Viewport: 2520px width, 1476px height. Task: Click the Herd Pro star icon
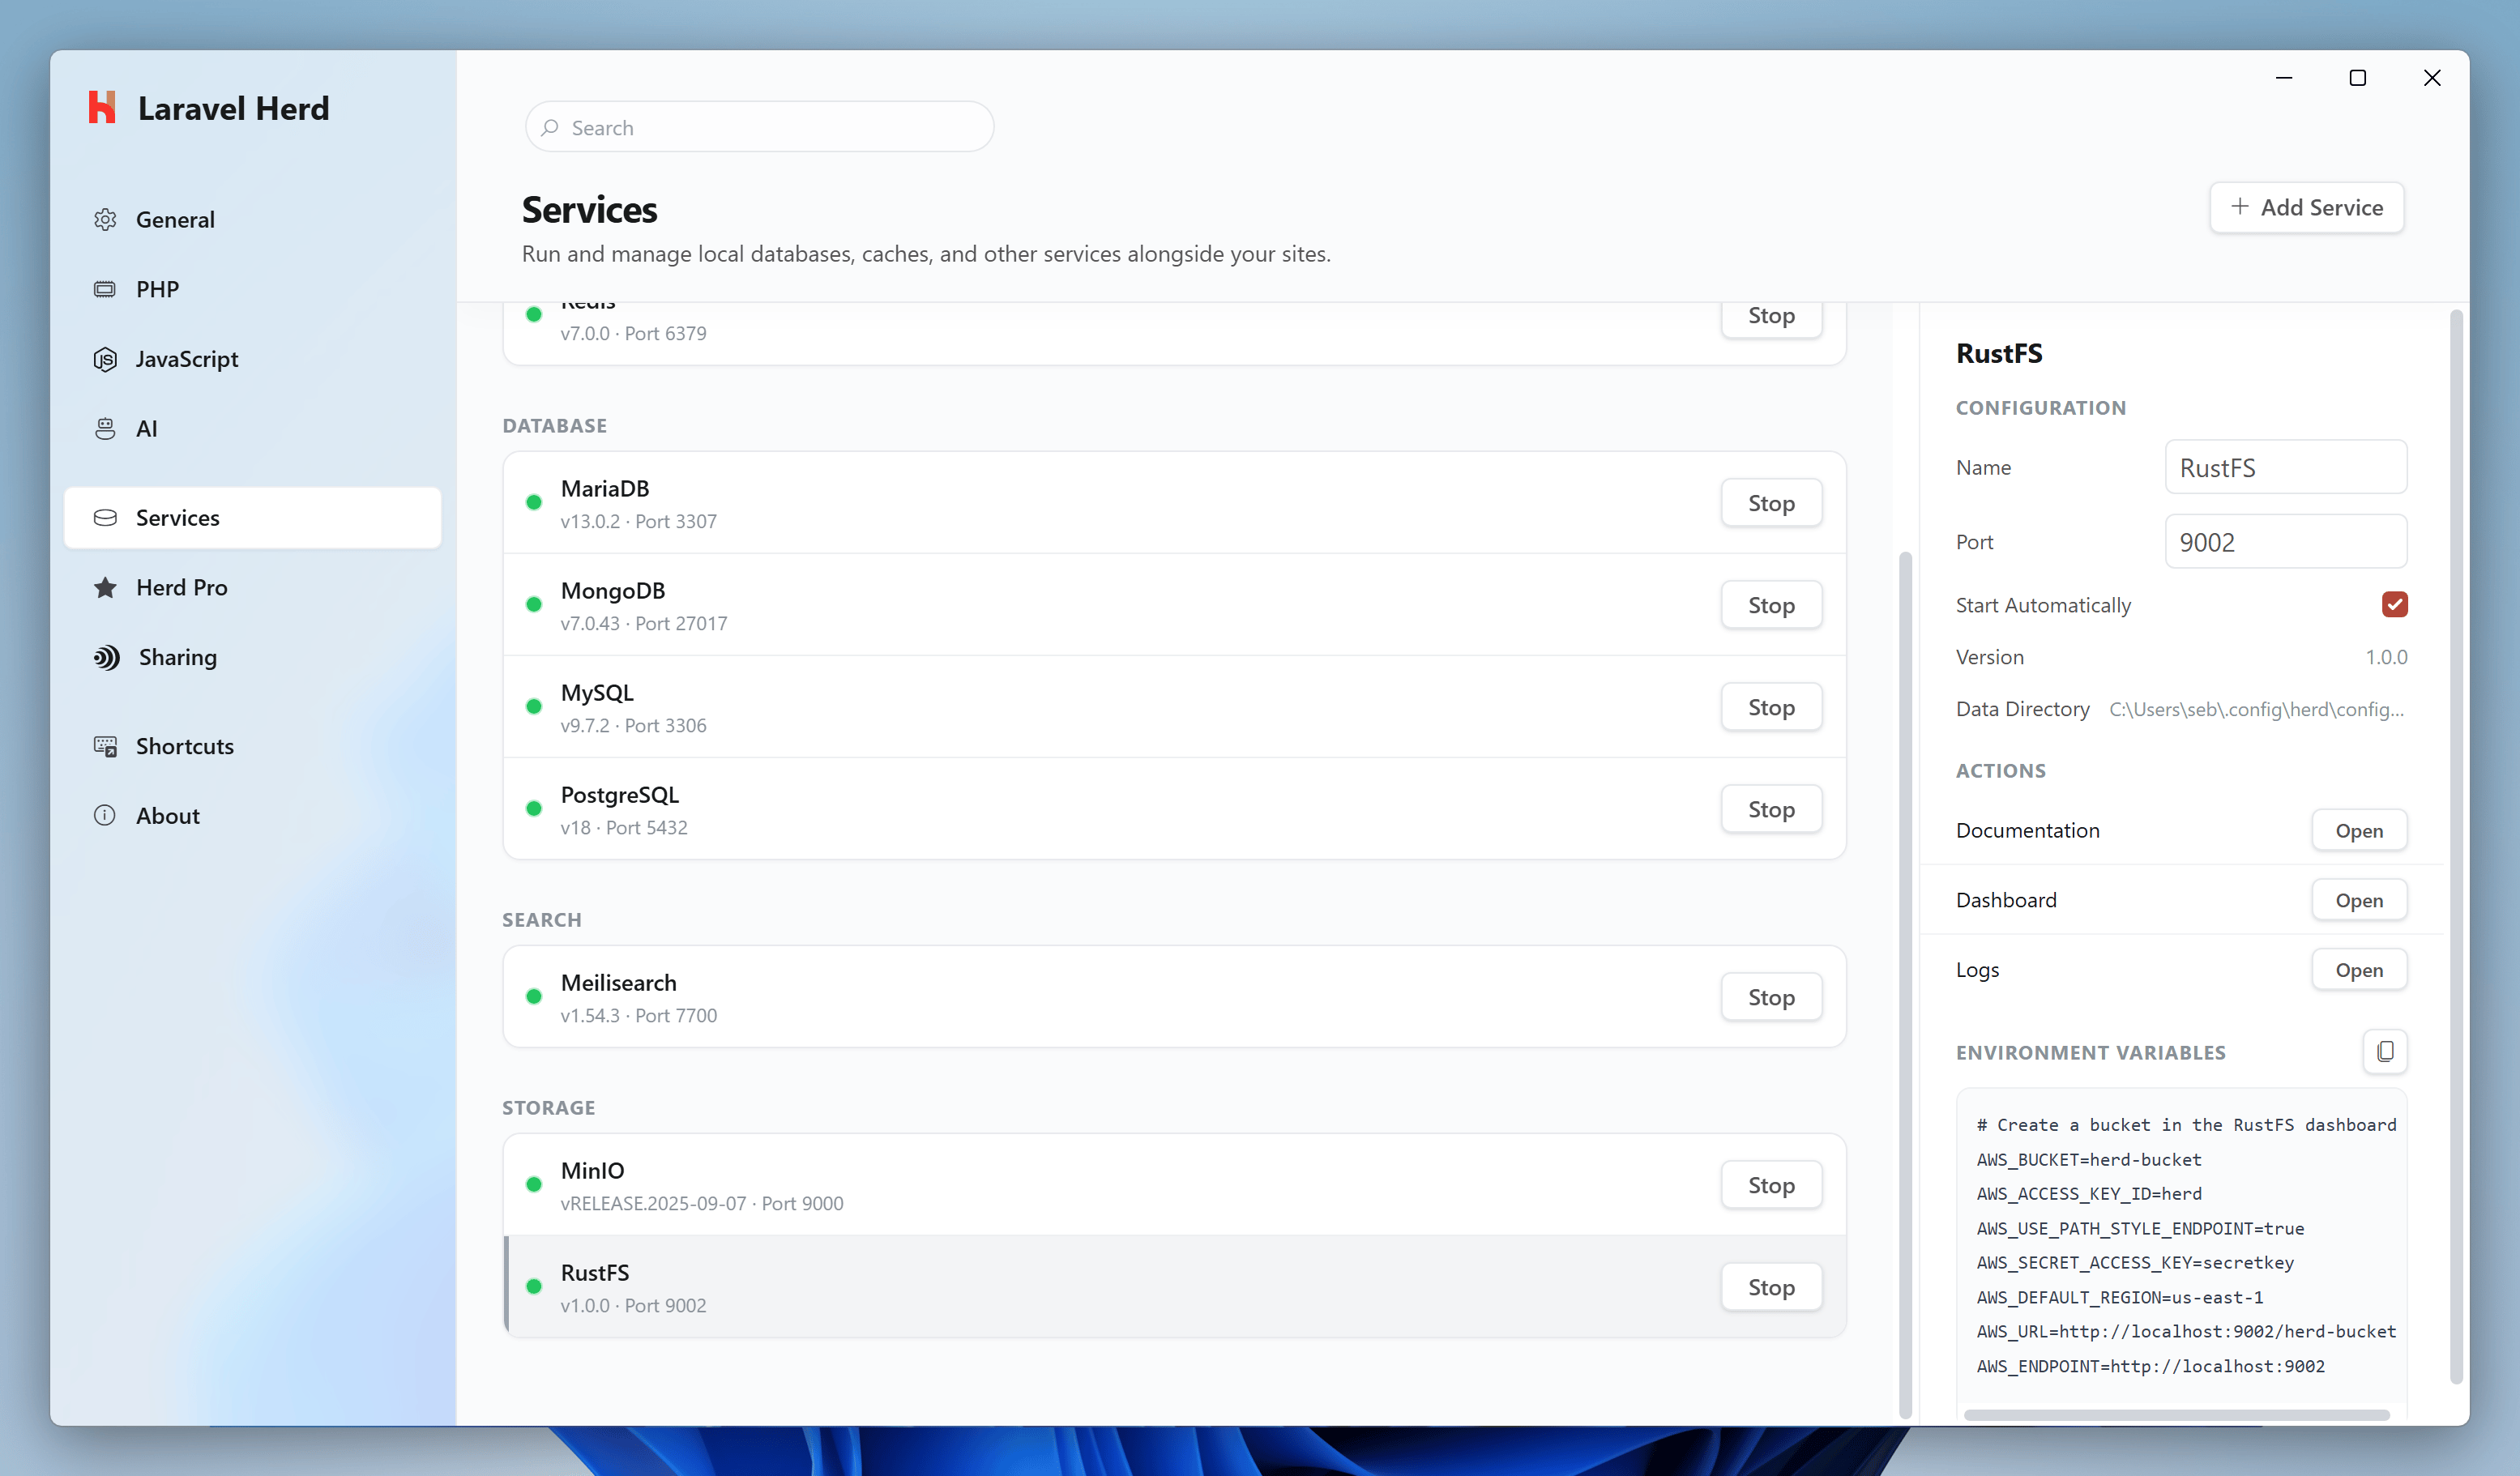coord(105,587)
